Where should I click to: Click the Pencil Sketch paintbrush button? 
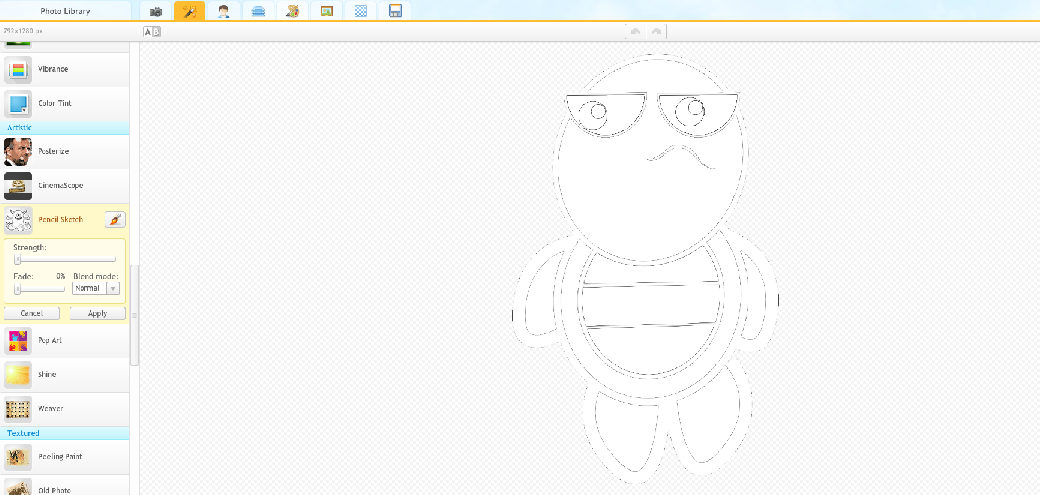(115, 219)
